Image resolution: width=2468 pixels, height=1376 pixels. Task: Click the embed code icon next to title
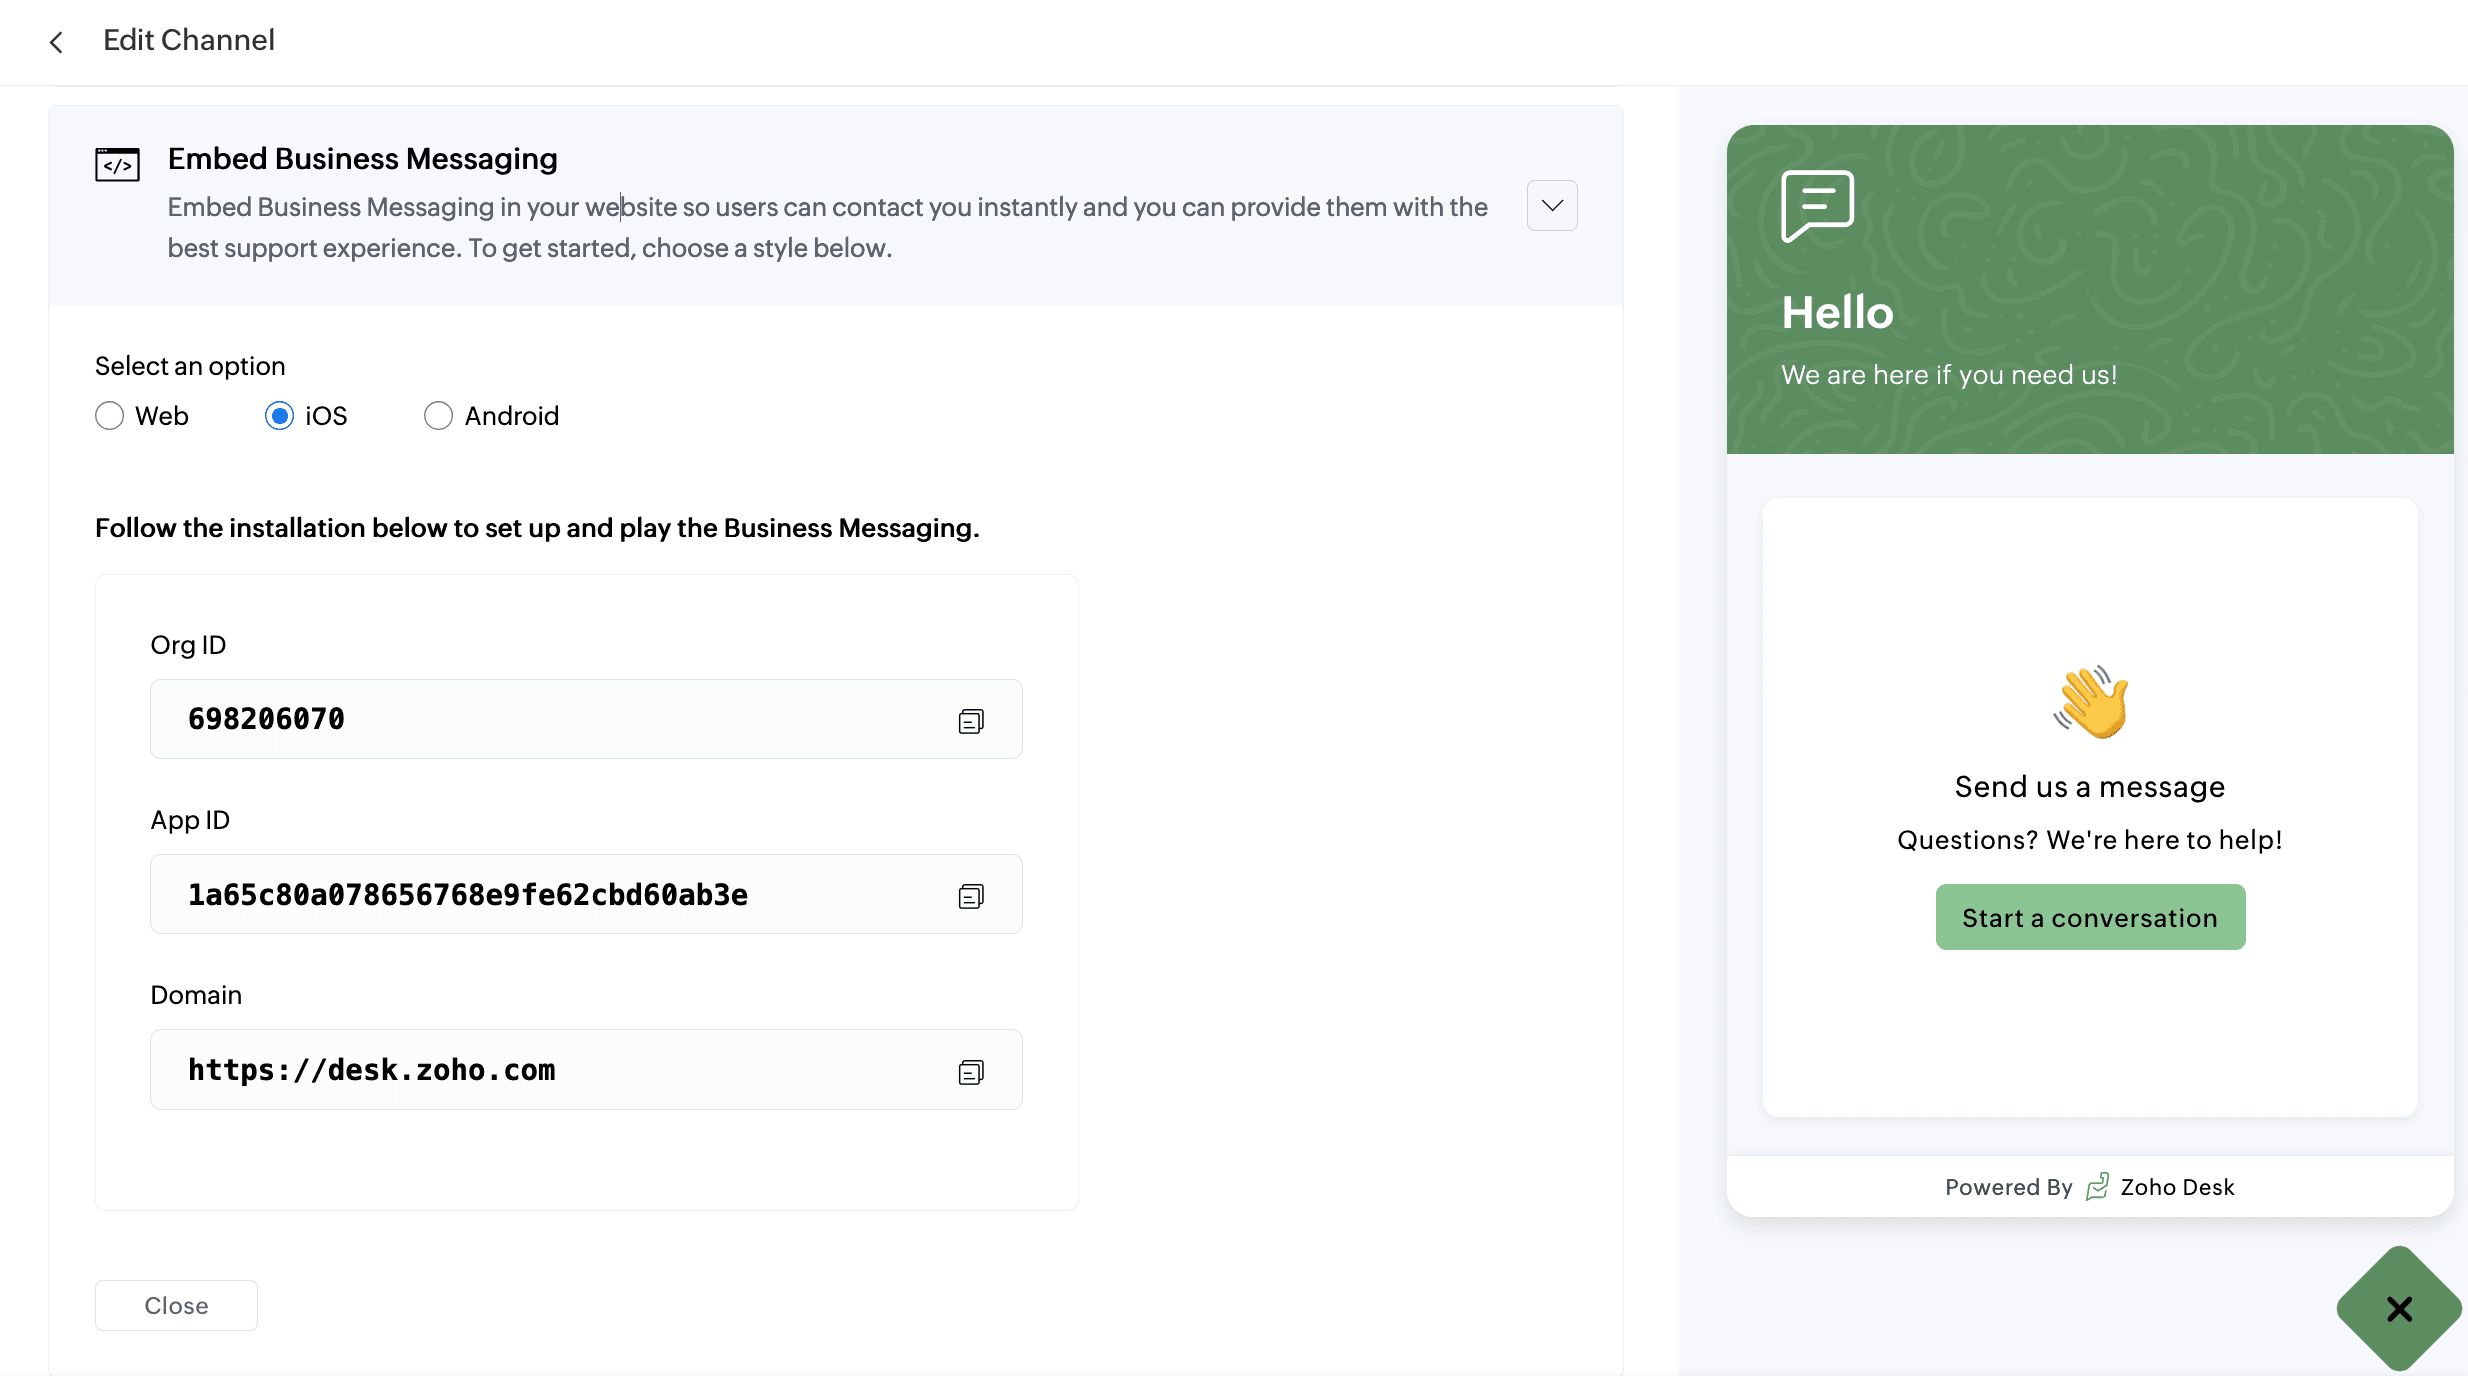117,164
